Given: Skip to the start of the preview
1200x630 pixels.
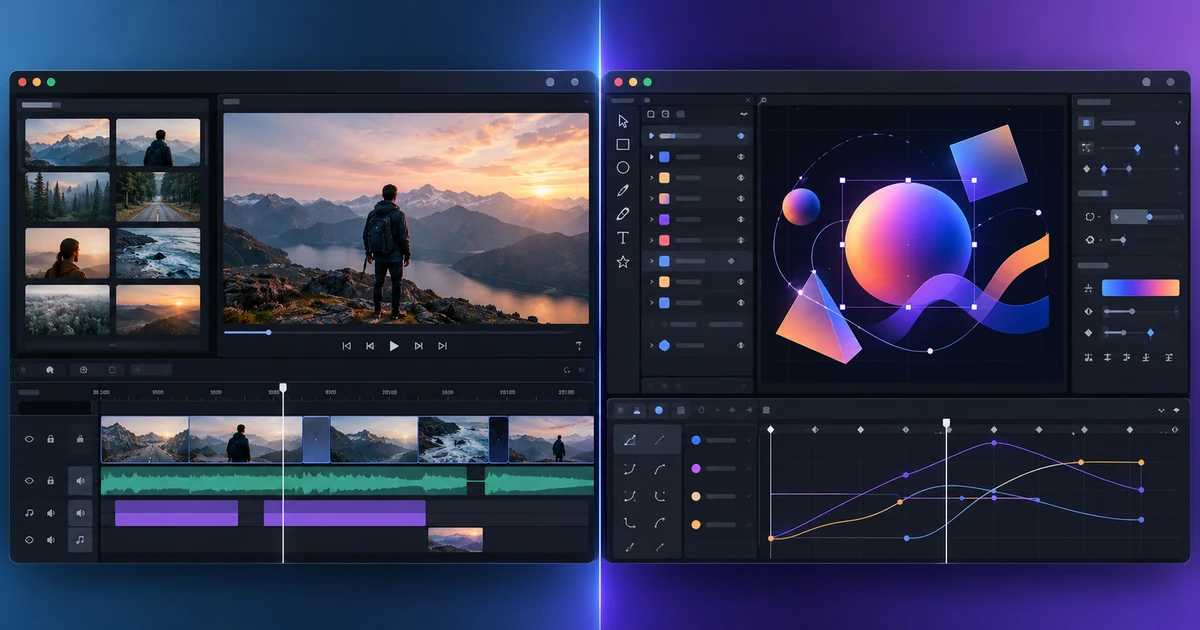Looking at the screenshot, I should pyautogui.click(x=347, y=346).
